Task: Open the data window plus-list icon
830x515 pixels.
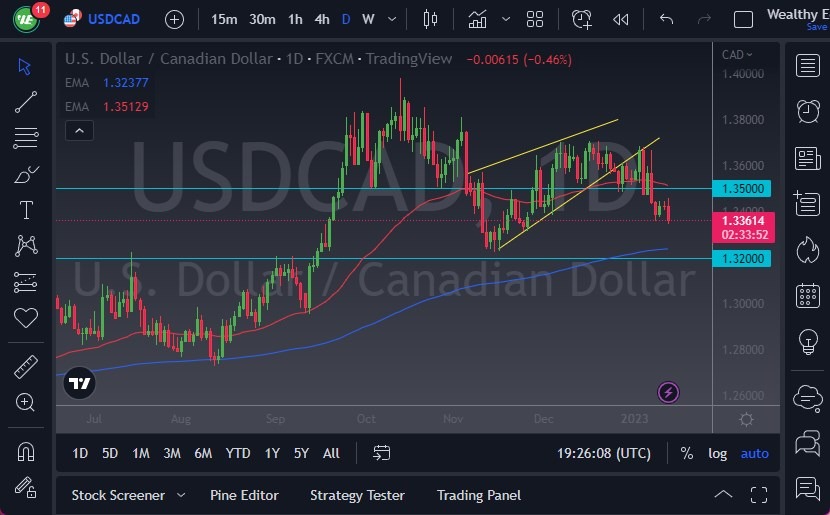Action: tap(807, 203)
